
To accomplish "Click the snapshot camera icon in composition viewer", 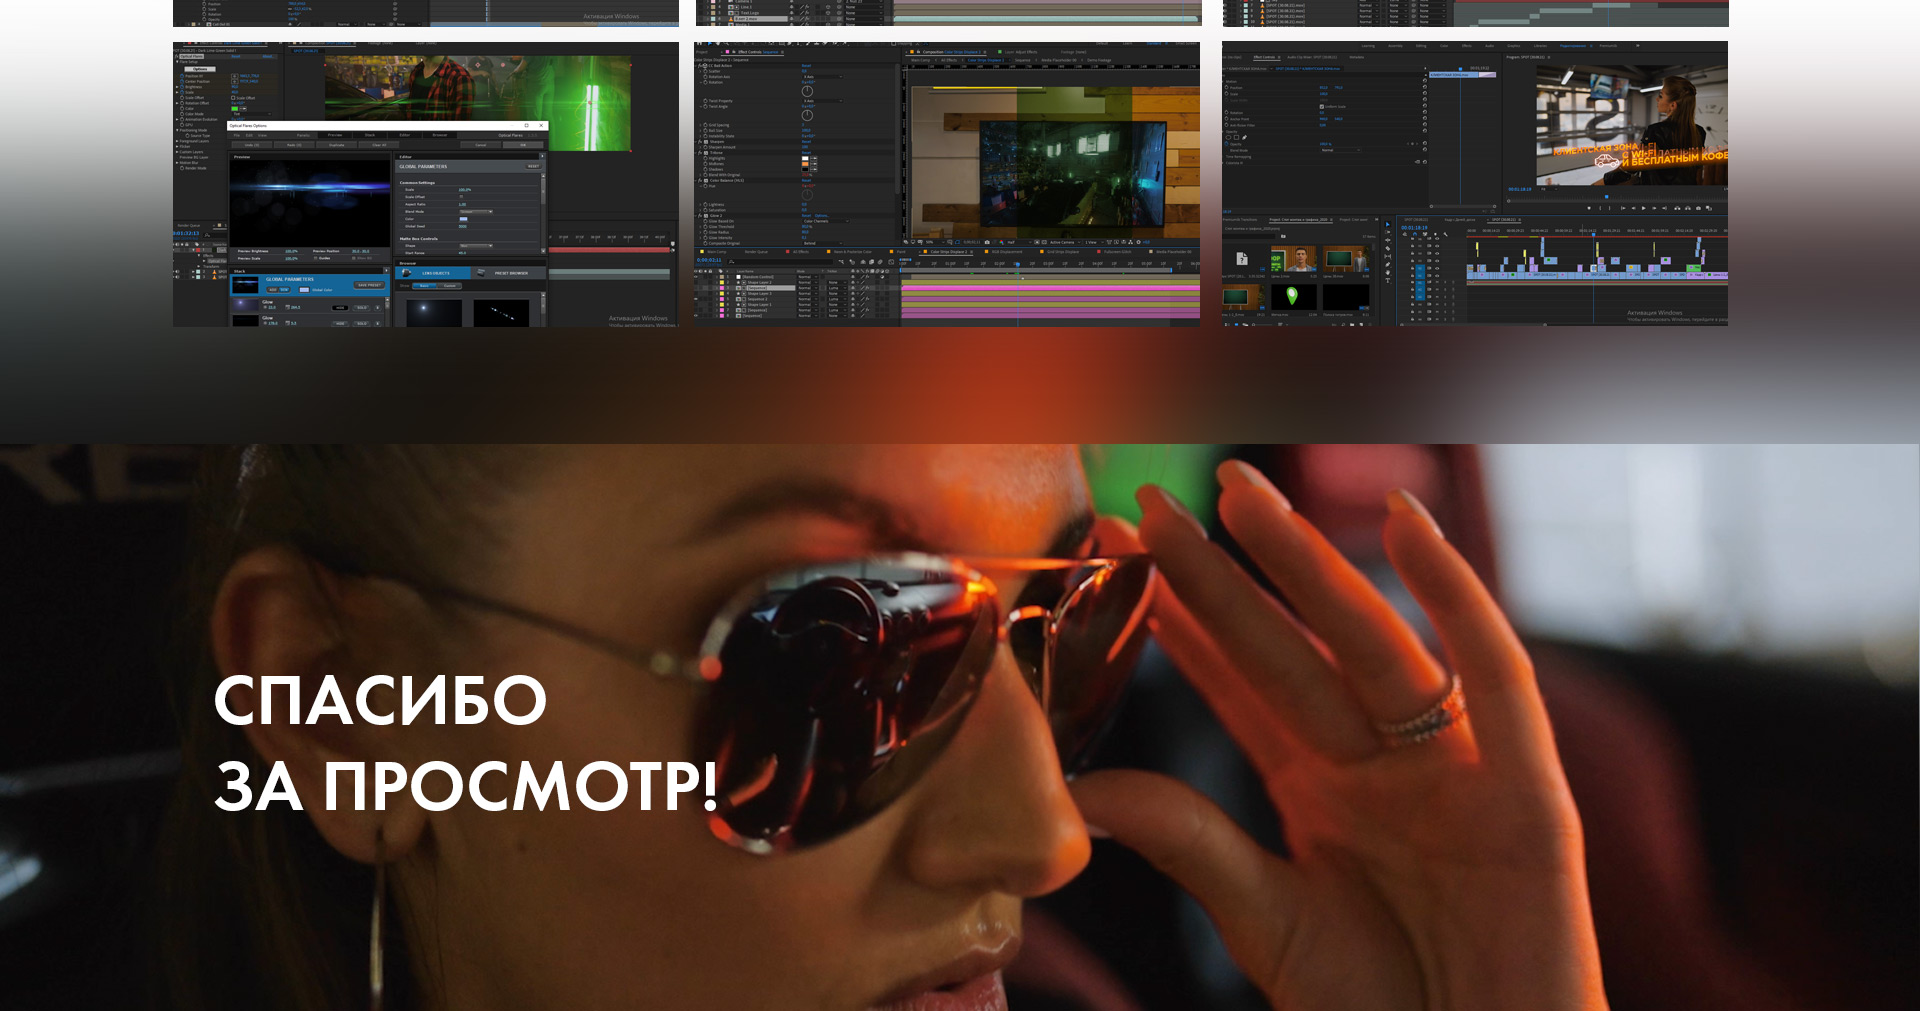I will [x=987, y=242].
